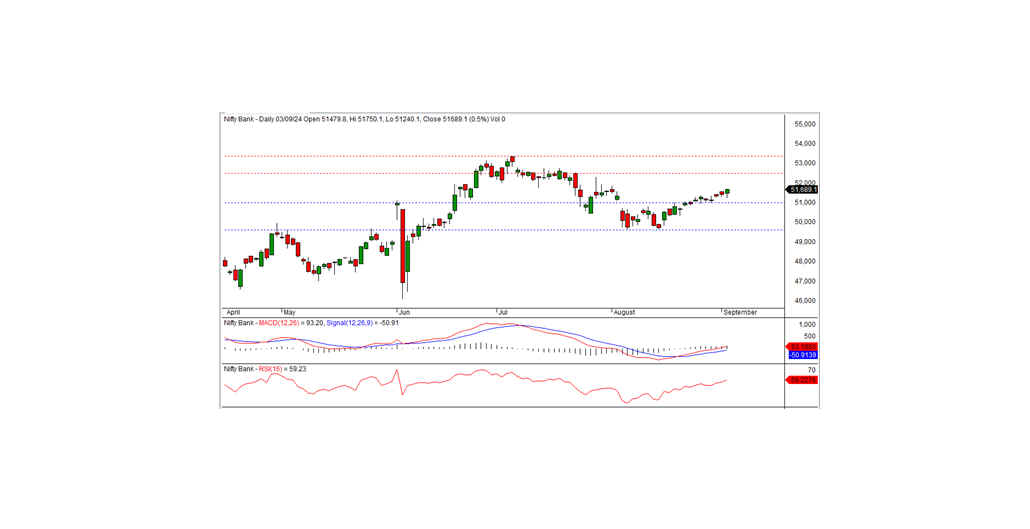Click the latest green candlestick in September
Viewport: 1030px width, 529px height.
click(x=727, y=191)
